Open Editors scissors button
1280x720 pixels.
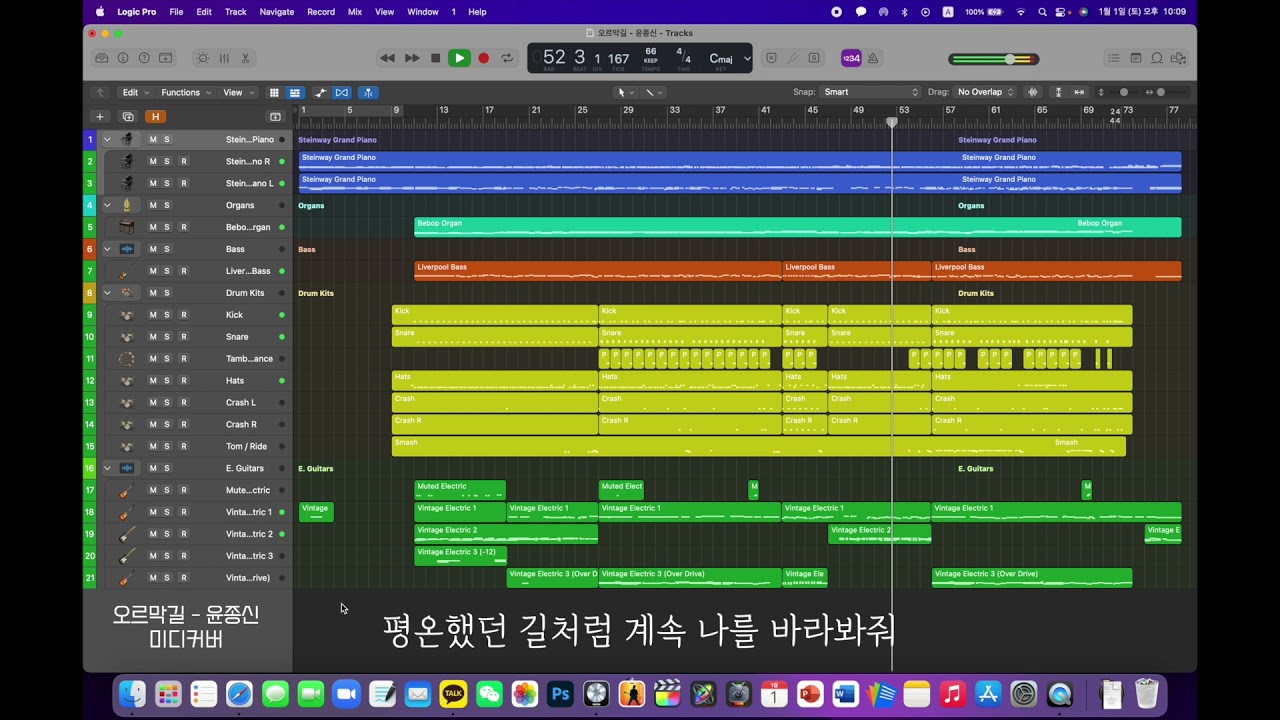click(245, 58)
